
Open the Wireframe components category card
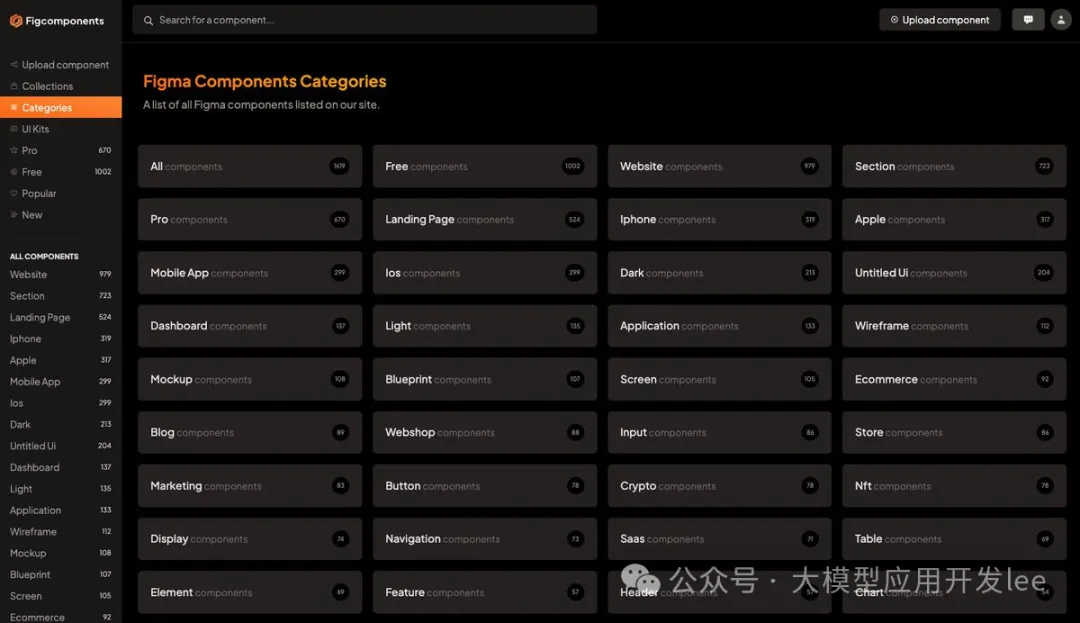point(954,326)
